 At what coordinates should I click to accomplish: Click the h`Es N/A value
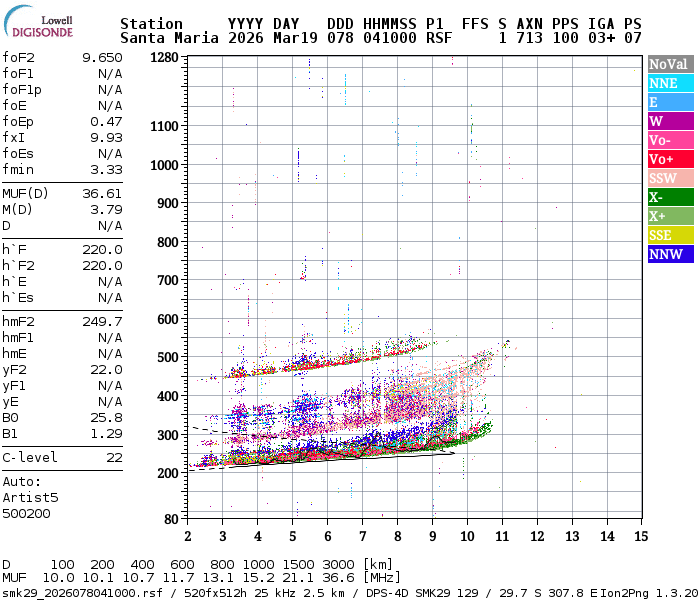pyautogui.click(x=110, y=297)
